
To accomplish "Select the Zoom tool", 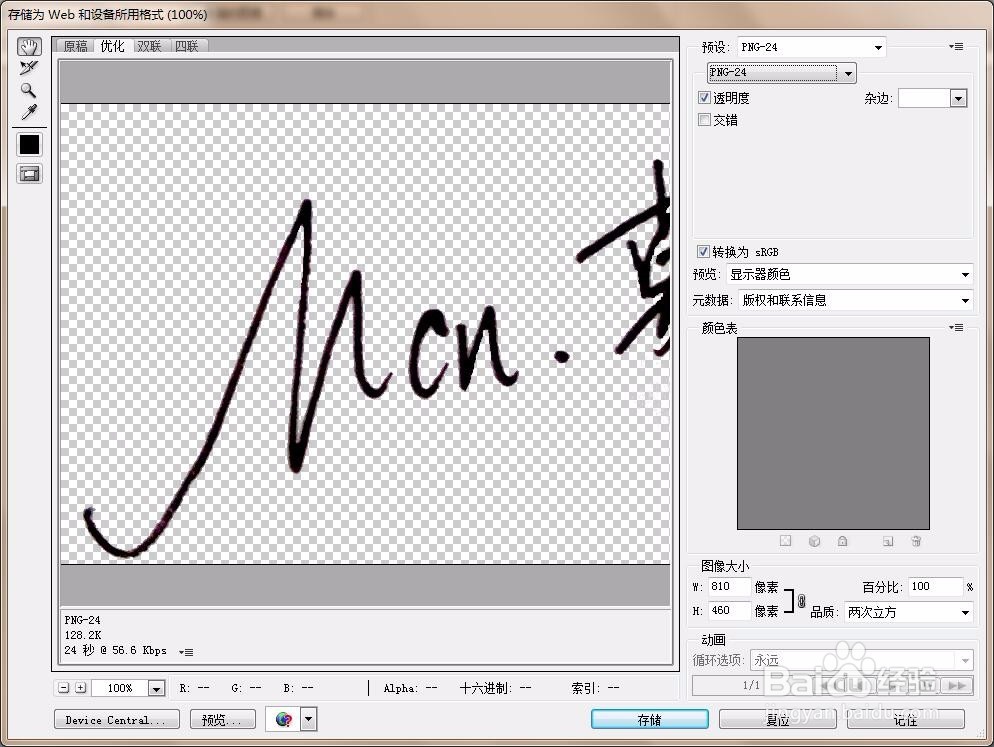I will coord(29,89).
